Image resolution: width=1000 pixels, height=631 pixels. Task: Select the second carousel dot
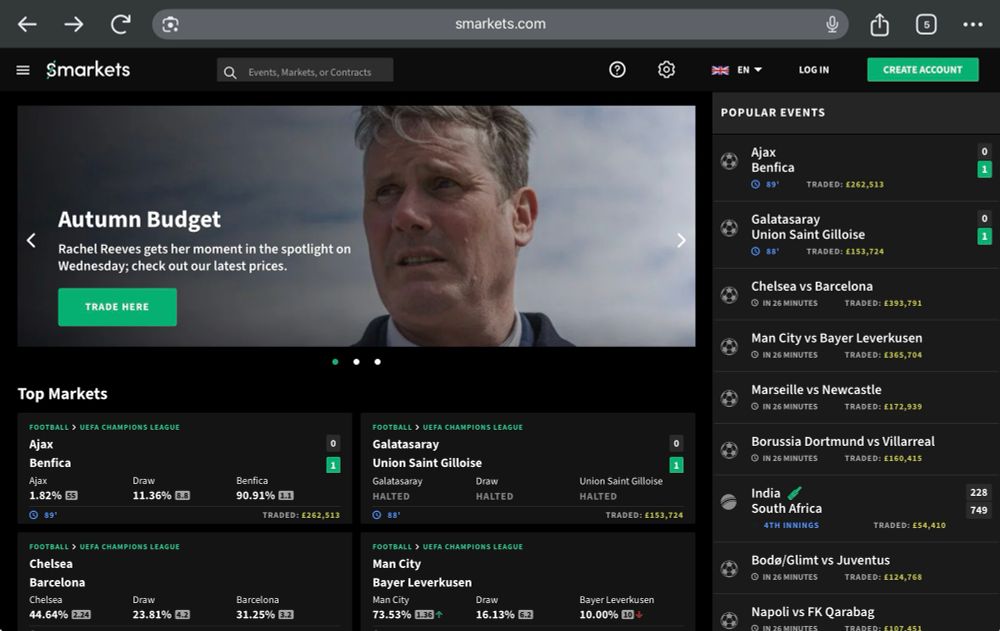(x=357, y=362)
